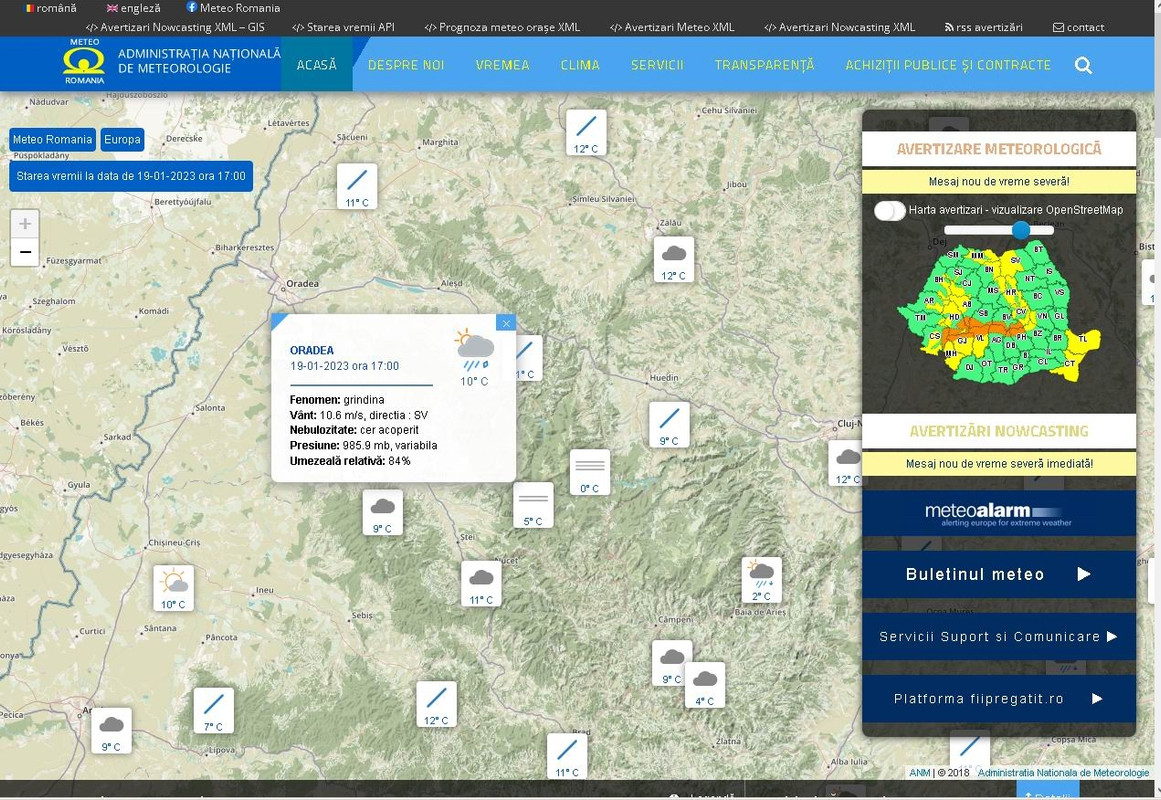Click the ORADEA title in popup

coord(312,350)
